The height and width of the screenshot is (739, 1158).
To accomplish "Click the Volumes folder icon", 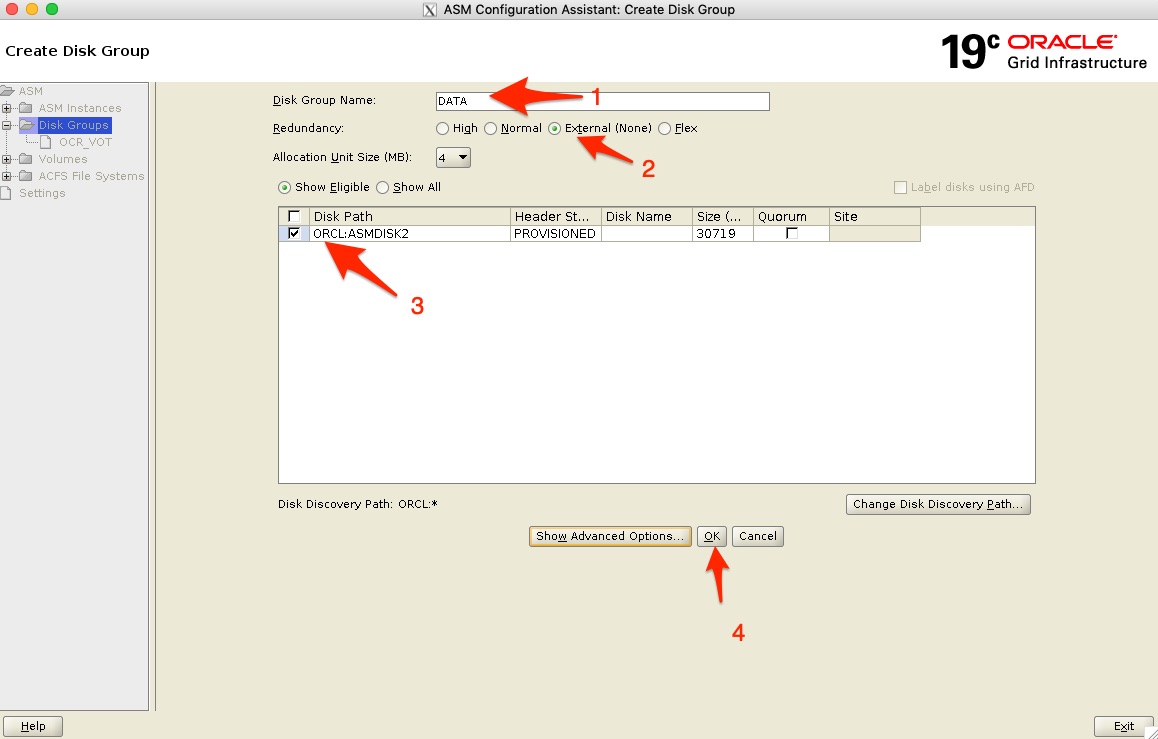I will click(x=26, y=159).
